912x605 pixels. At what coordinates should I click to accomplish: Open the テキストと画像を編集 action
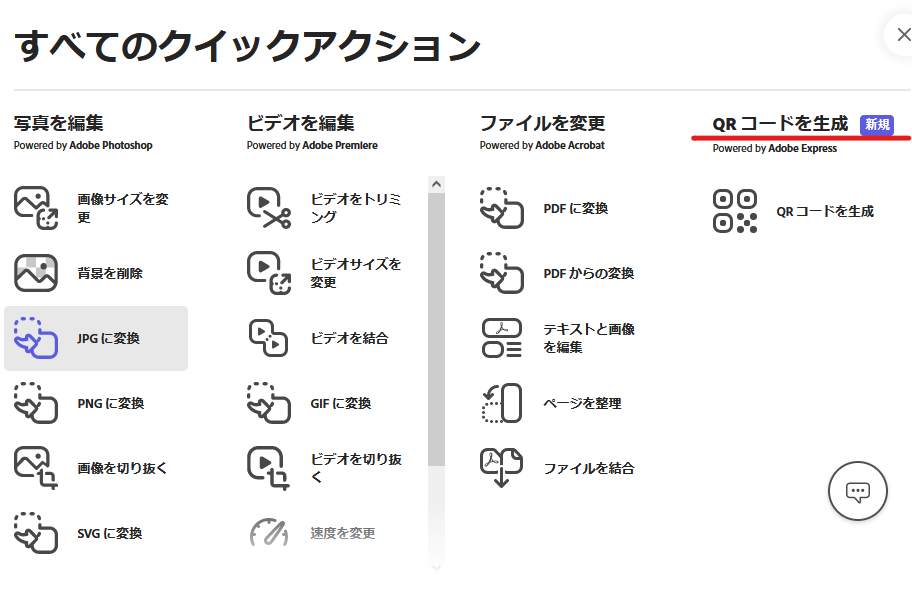pyautogui.click(x=503, y=337)
